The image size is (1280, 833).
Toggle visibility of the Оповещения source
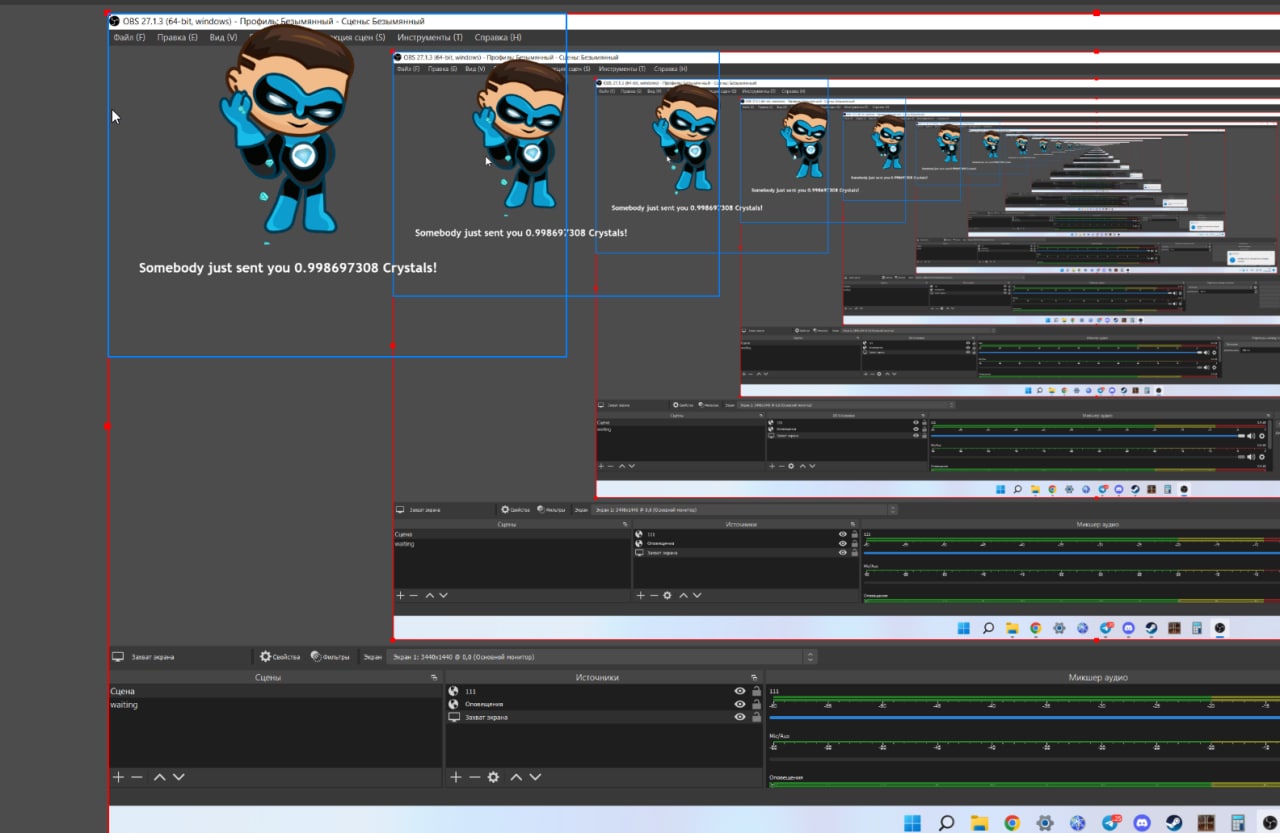click(x=740, y=704)
